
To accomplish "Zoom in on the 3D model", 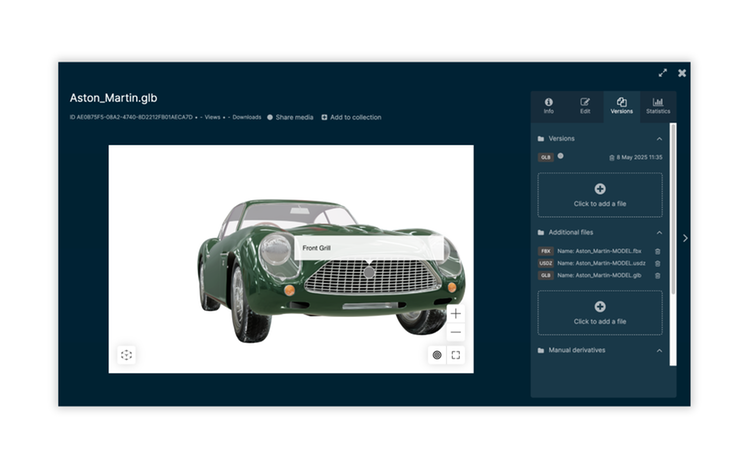I will (x=456, y=314).
